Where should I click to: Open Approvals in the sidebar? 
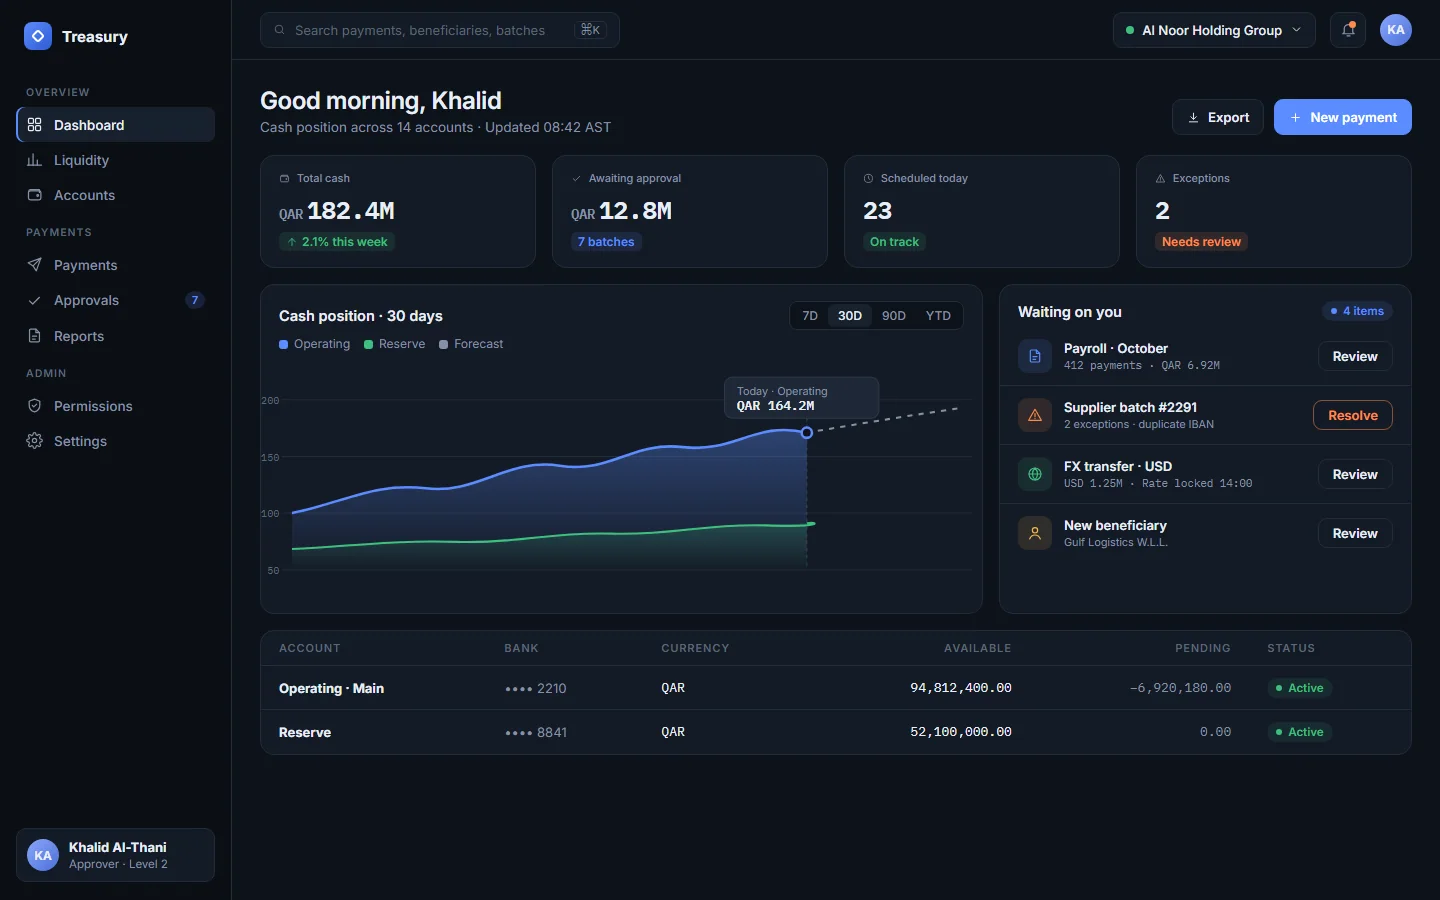[x=116, y=300]
